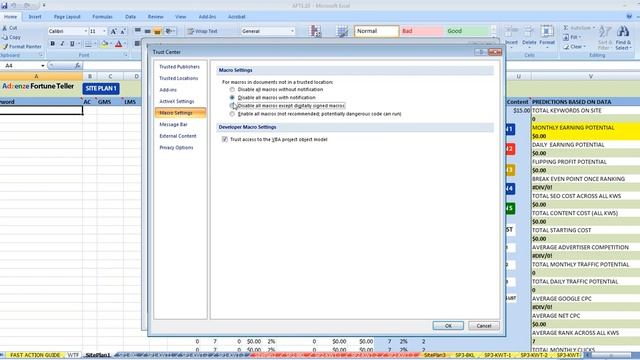The width and height of the screenshot is (640, 360).
Task: Click the AutoSum sigma icon
Action: [x=566, y=28]
